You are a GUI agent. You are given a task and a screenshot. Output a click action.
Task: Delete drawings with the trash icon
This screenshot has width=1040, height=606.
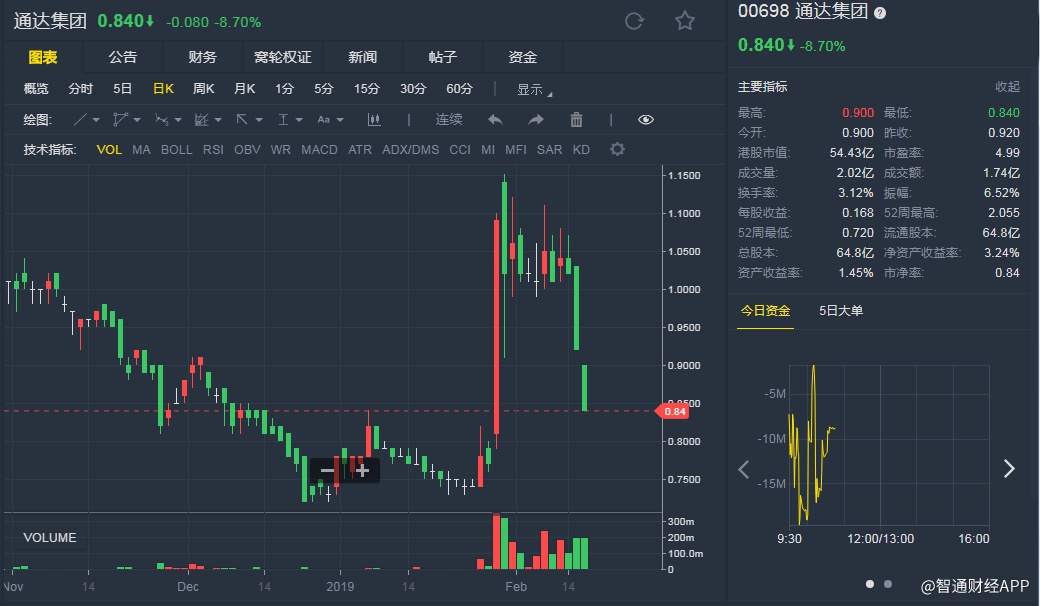click(x=576, y=120)
